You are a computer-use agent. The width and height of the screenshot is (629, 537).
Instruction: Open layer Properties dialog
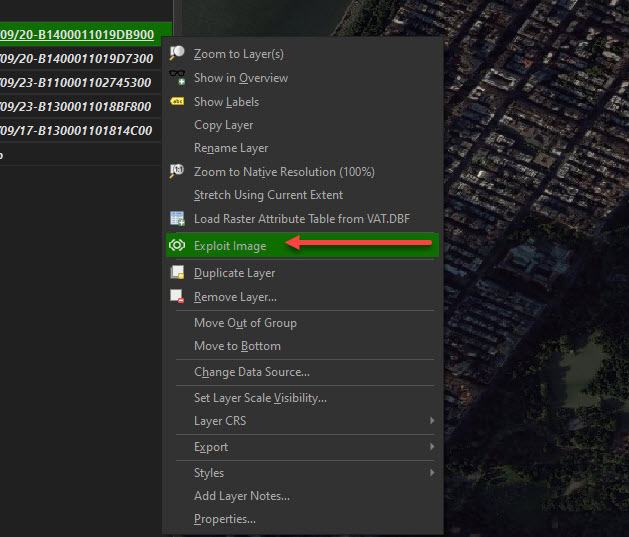[224, 519]
